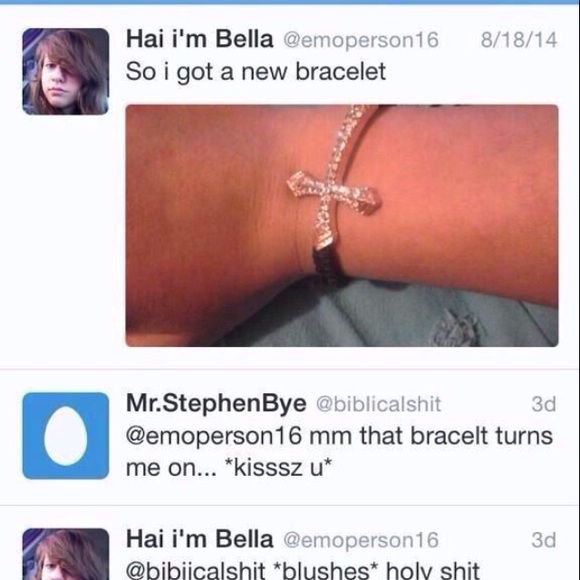
Task: Tap 'Hai i'm Bella' name on top tweet
Action: tap(199, 39)
